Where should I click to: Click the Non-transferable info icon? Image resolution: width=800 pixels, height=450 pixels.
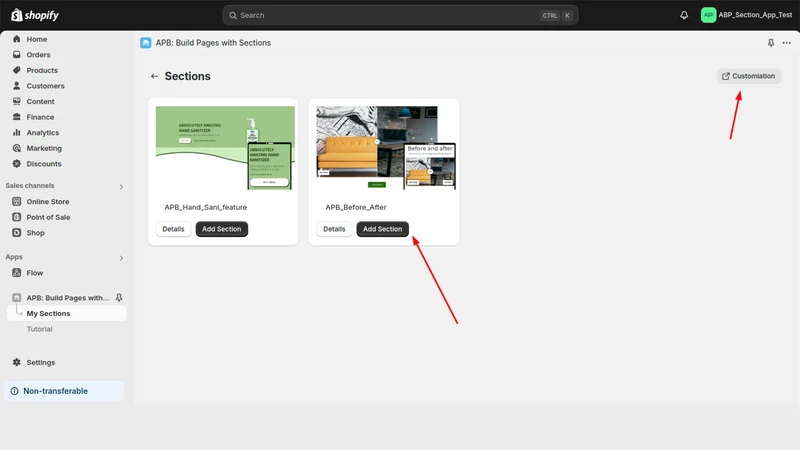(14, 391)
